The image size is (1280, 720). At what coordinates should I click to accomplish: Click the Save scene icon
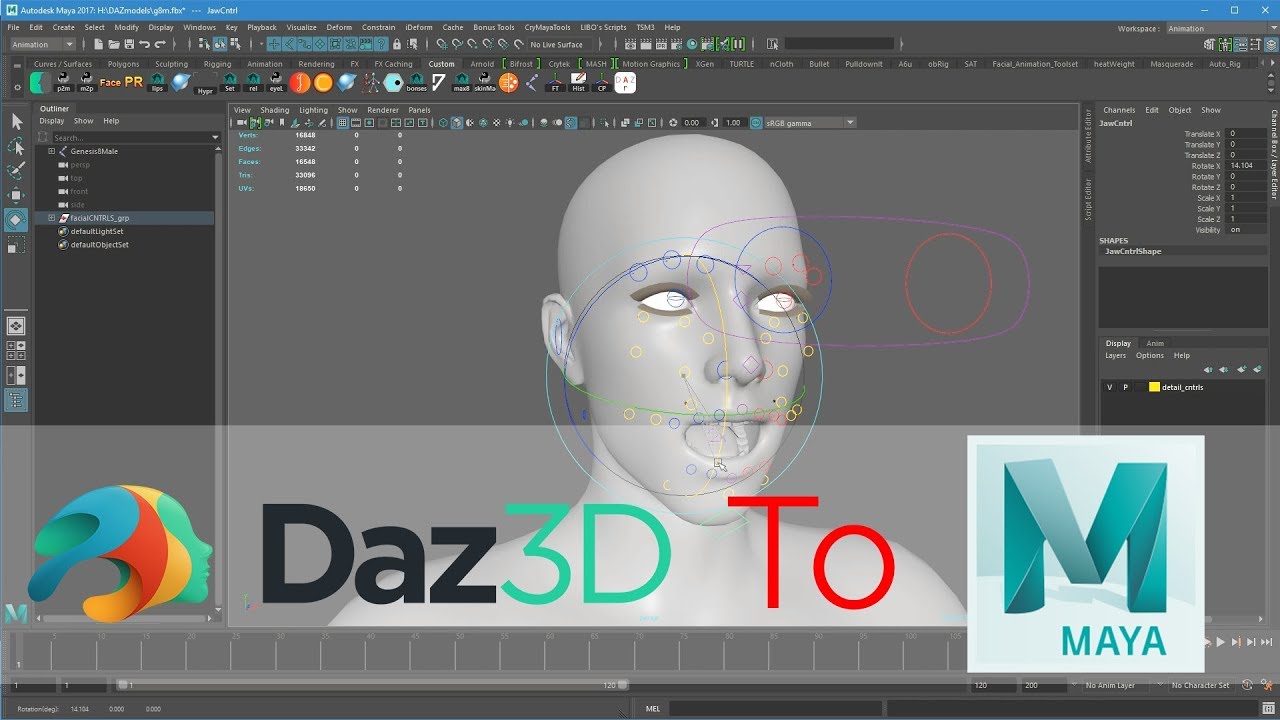tap(129, 44)
